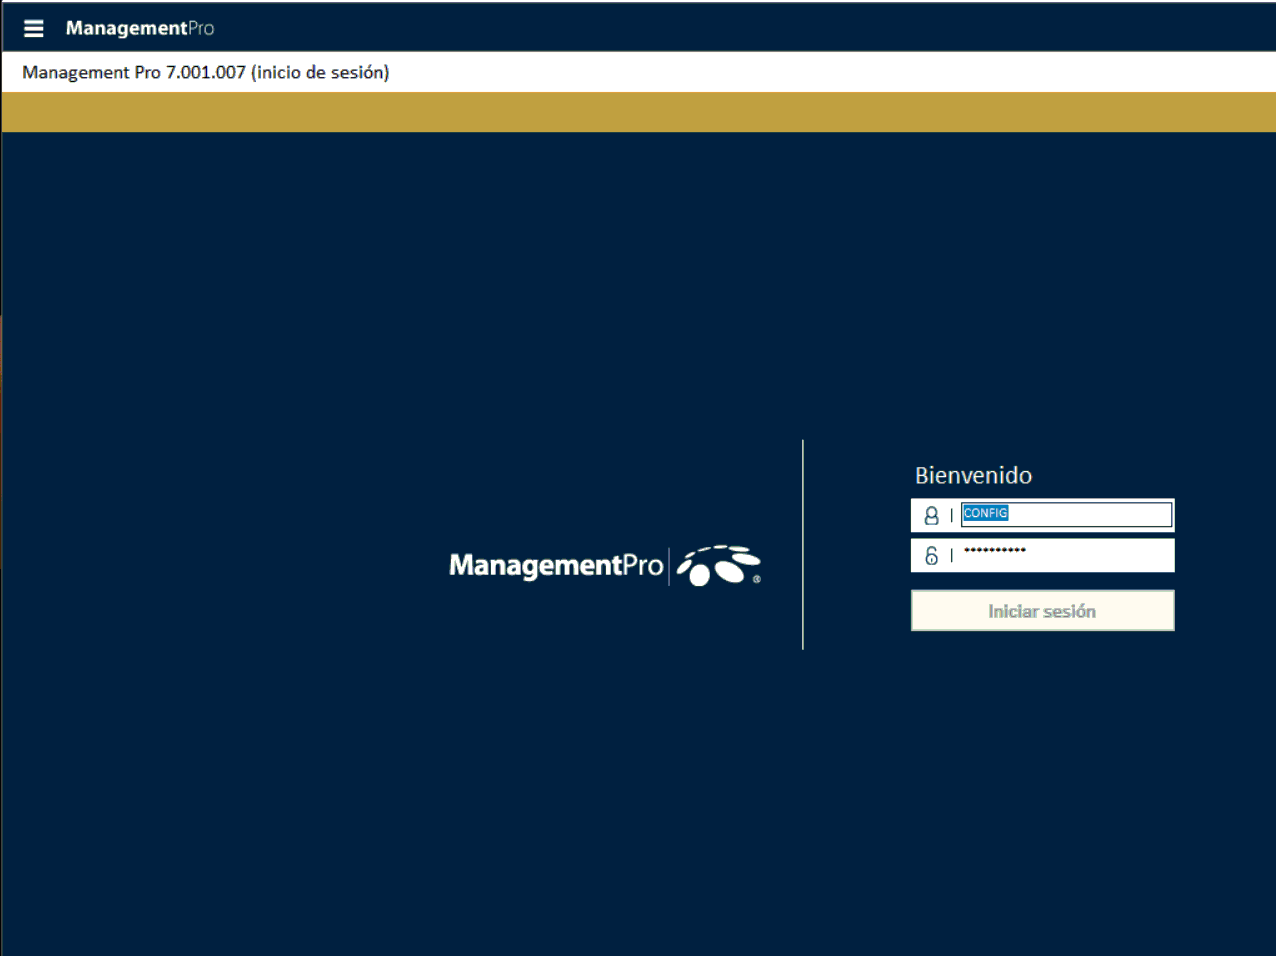Click the Bienvenido heading

(x=973, y=475)
